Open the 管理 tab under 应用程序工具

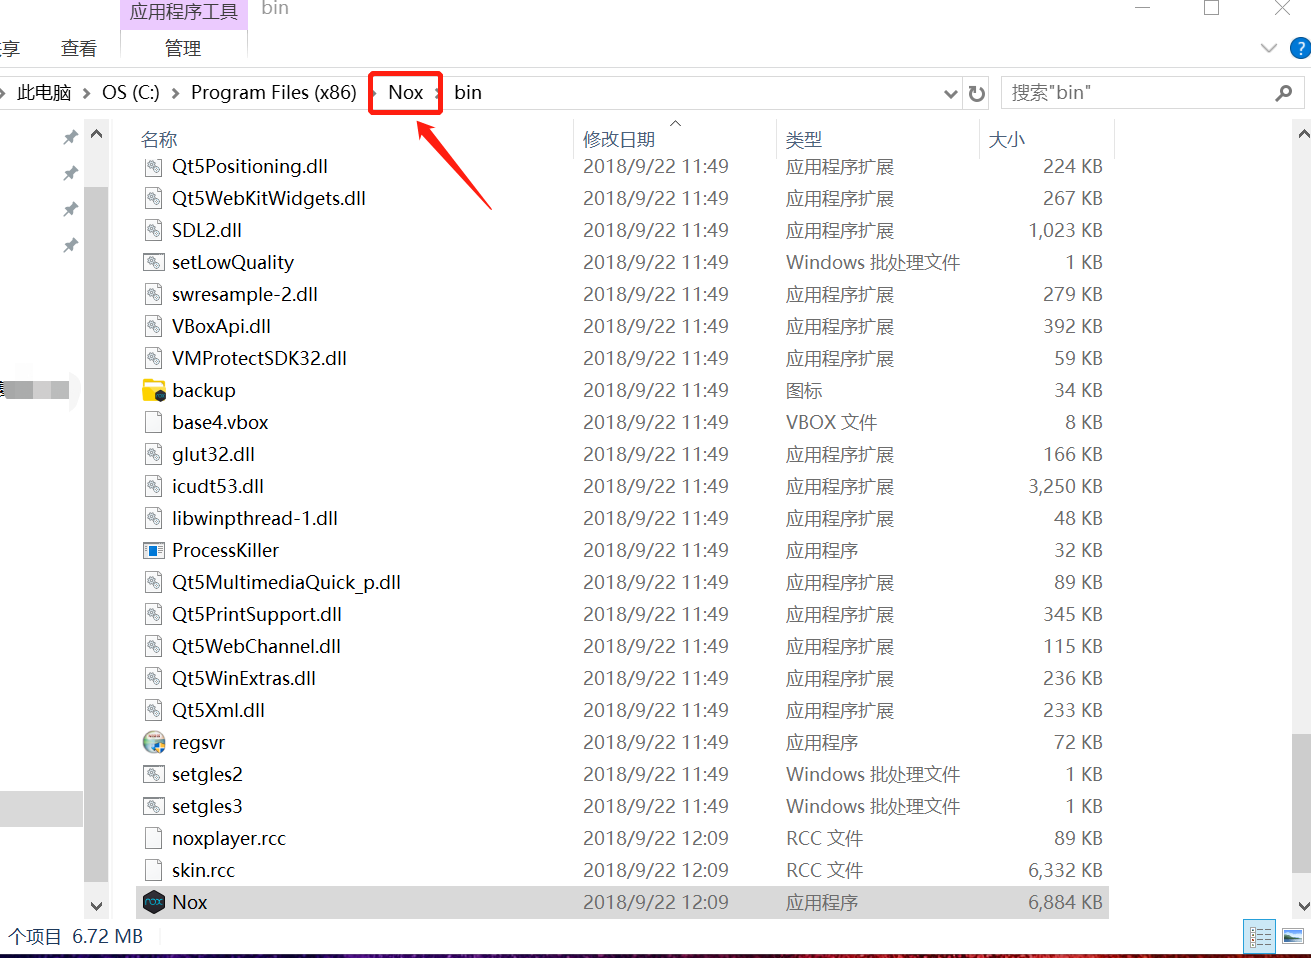coord(183,47)
